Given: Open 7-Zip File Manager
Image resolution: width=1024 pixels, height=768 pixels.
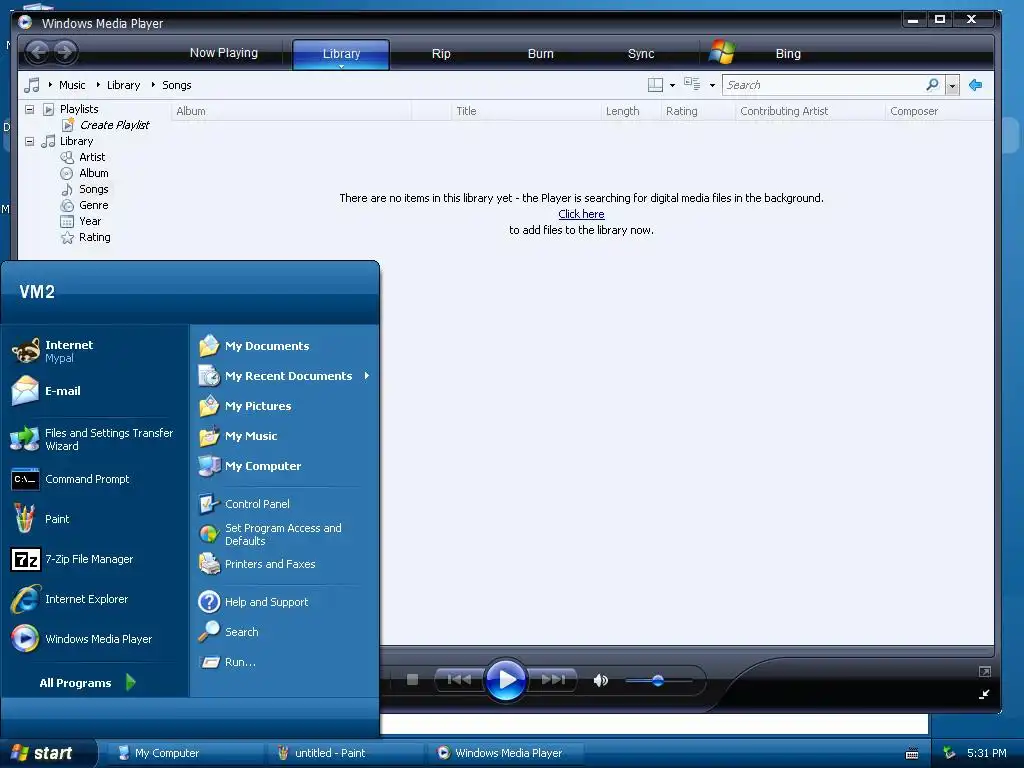Looking at the screenshot, I should tap(95, 559).
